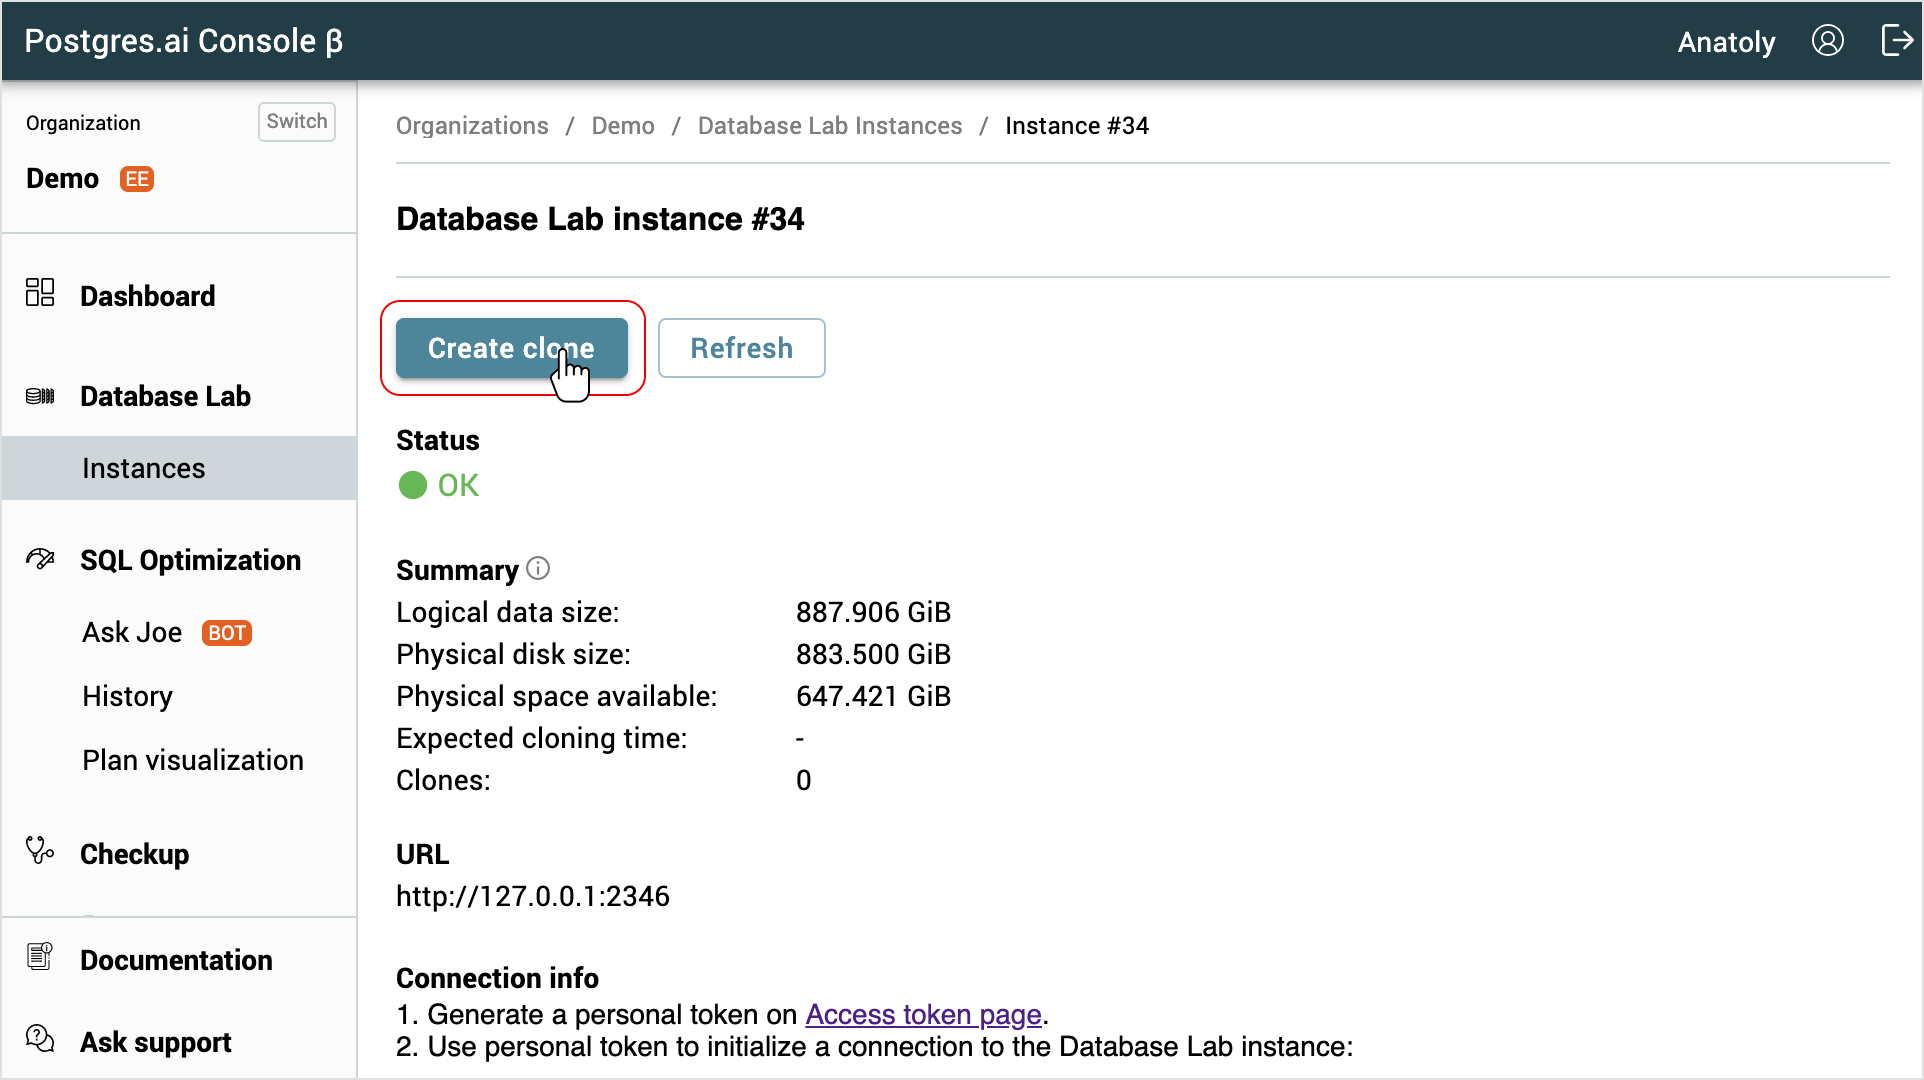Click the Documentation icon
Image resolution: width=1924 pixels, height=1080 pixels.
40,957
